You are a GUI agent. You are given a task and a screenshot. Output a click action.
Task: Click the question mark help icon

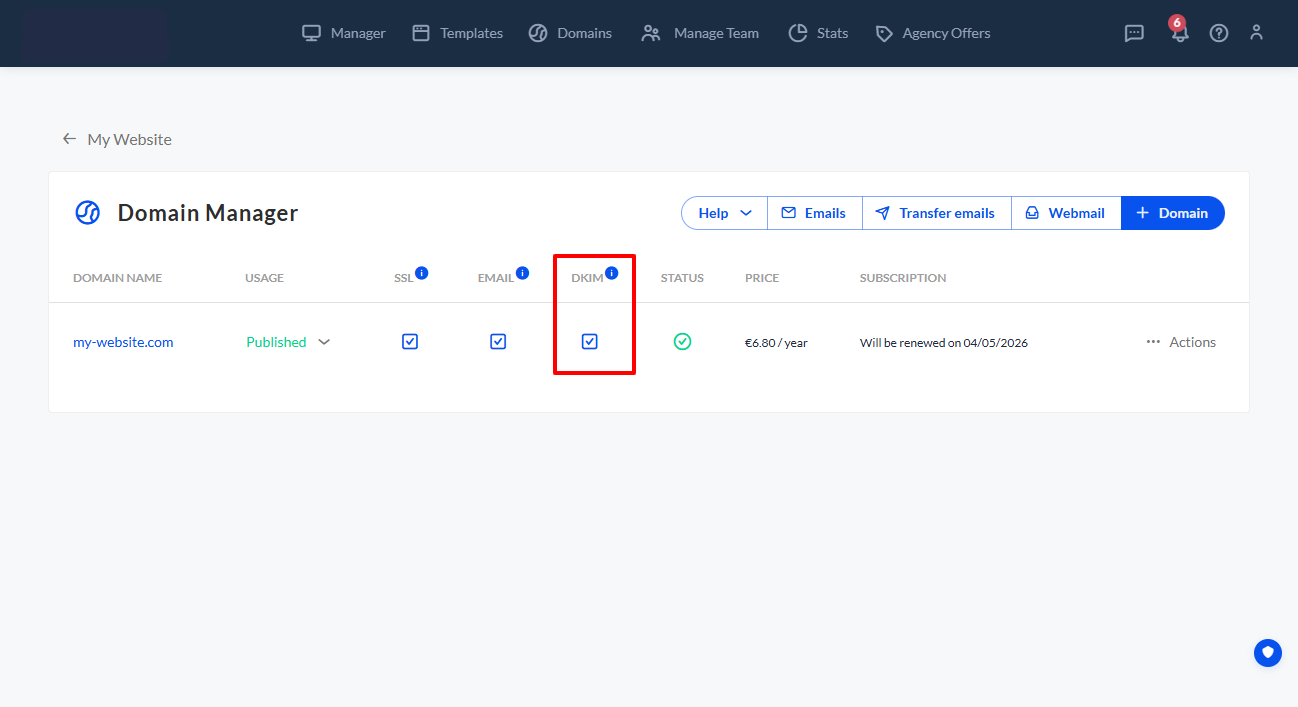pyautogui.click(x=1218, y=33)
